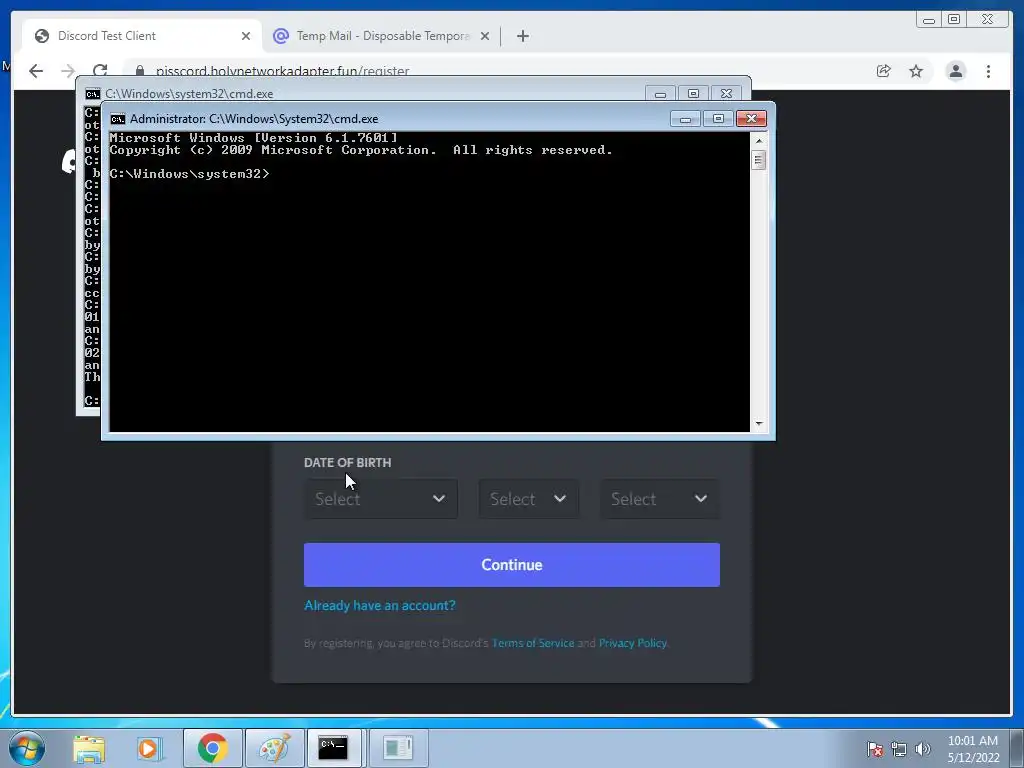Launch Windows Media Player from taskbar
The height and width of the screenshot is (768, 1024).
point(149,748)
